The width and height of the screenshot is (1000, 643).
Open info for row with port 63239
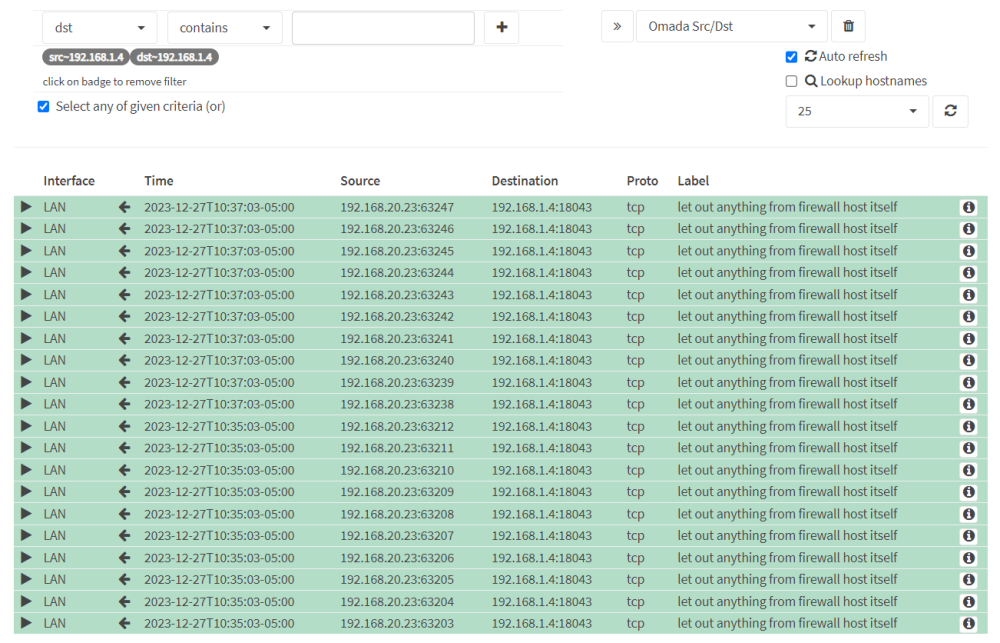968,383
